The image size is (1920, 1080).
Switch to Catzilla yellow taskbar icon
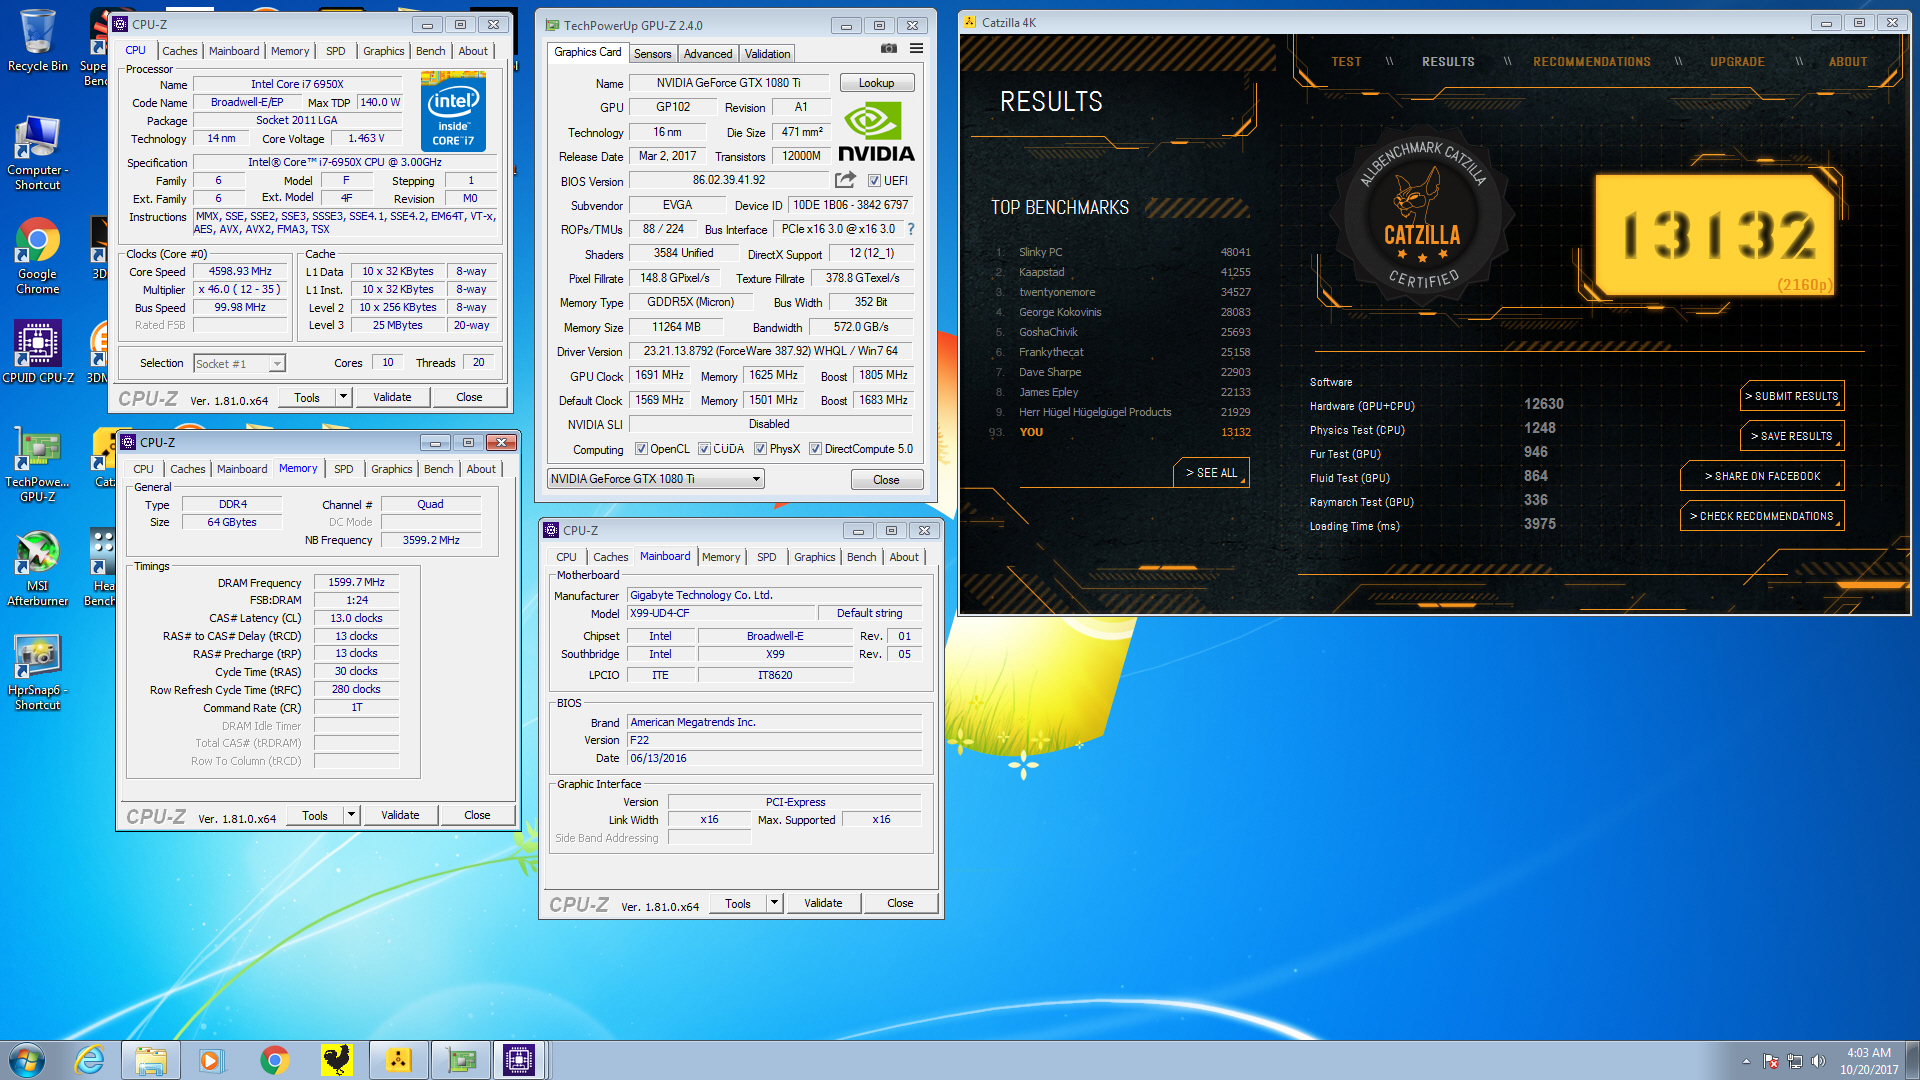[x=398, y=1060]
